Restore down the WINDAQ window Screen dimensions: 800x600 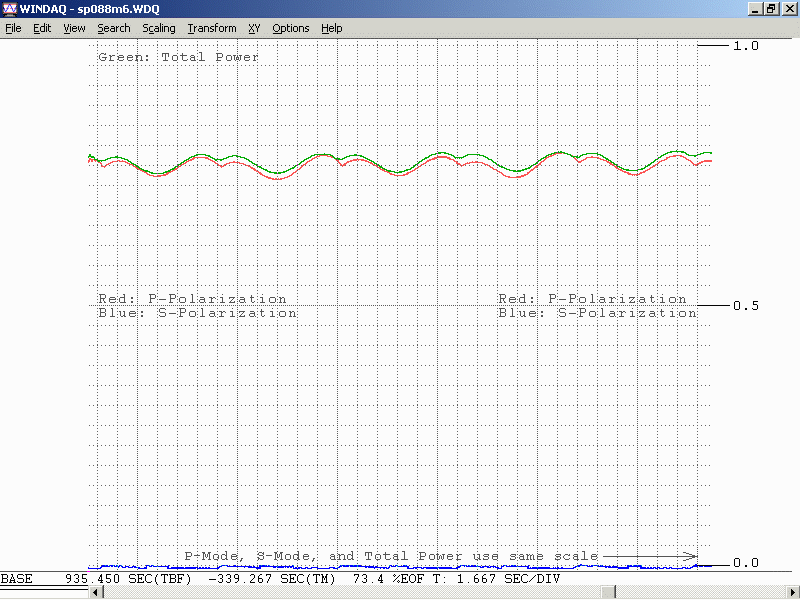771,9
